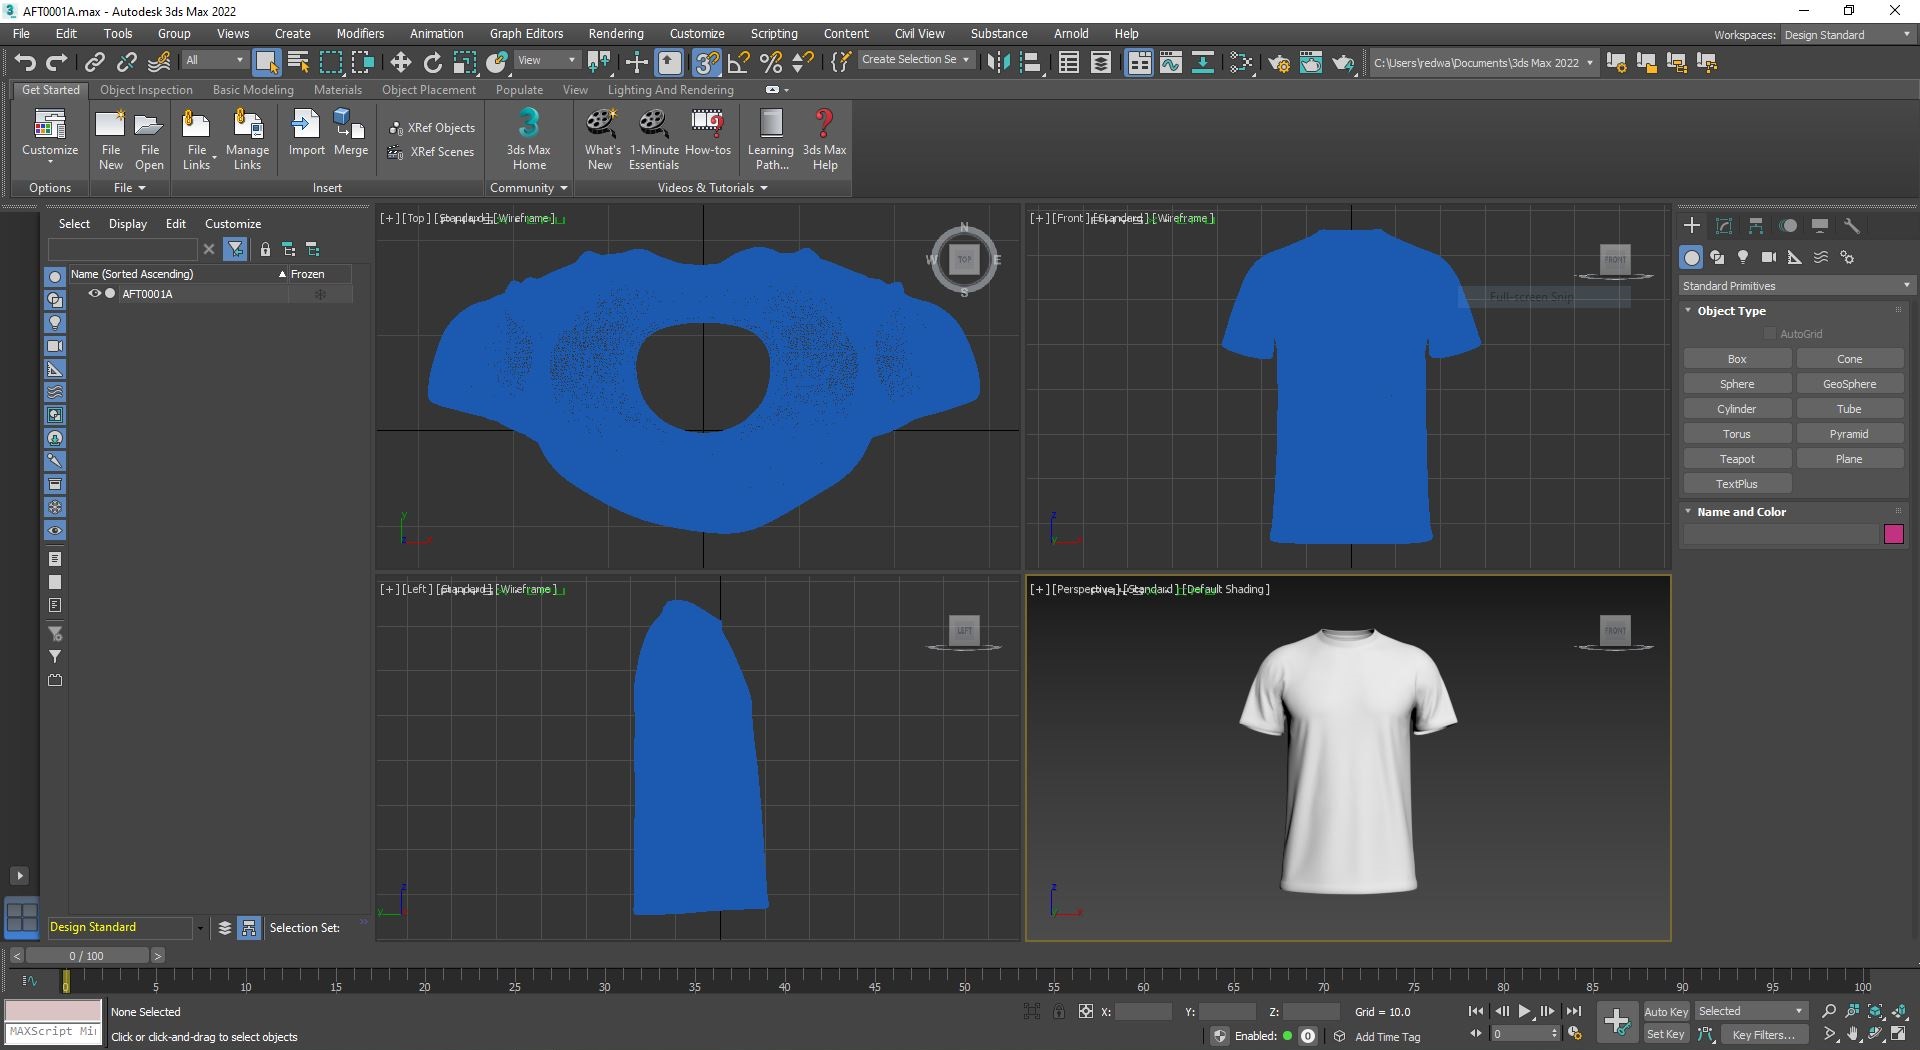Click the scene explorer search field
Screen dimensions: 1920x1050
tap(123, 249)
